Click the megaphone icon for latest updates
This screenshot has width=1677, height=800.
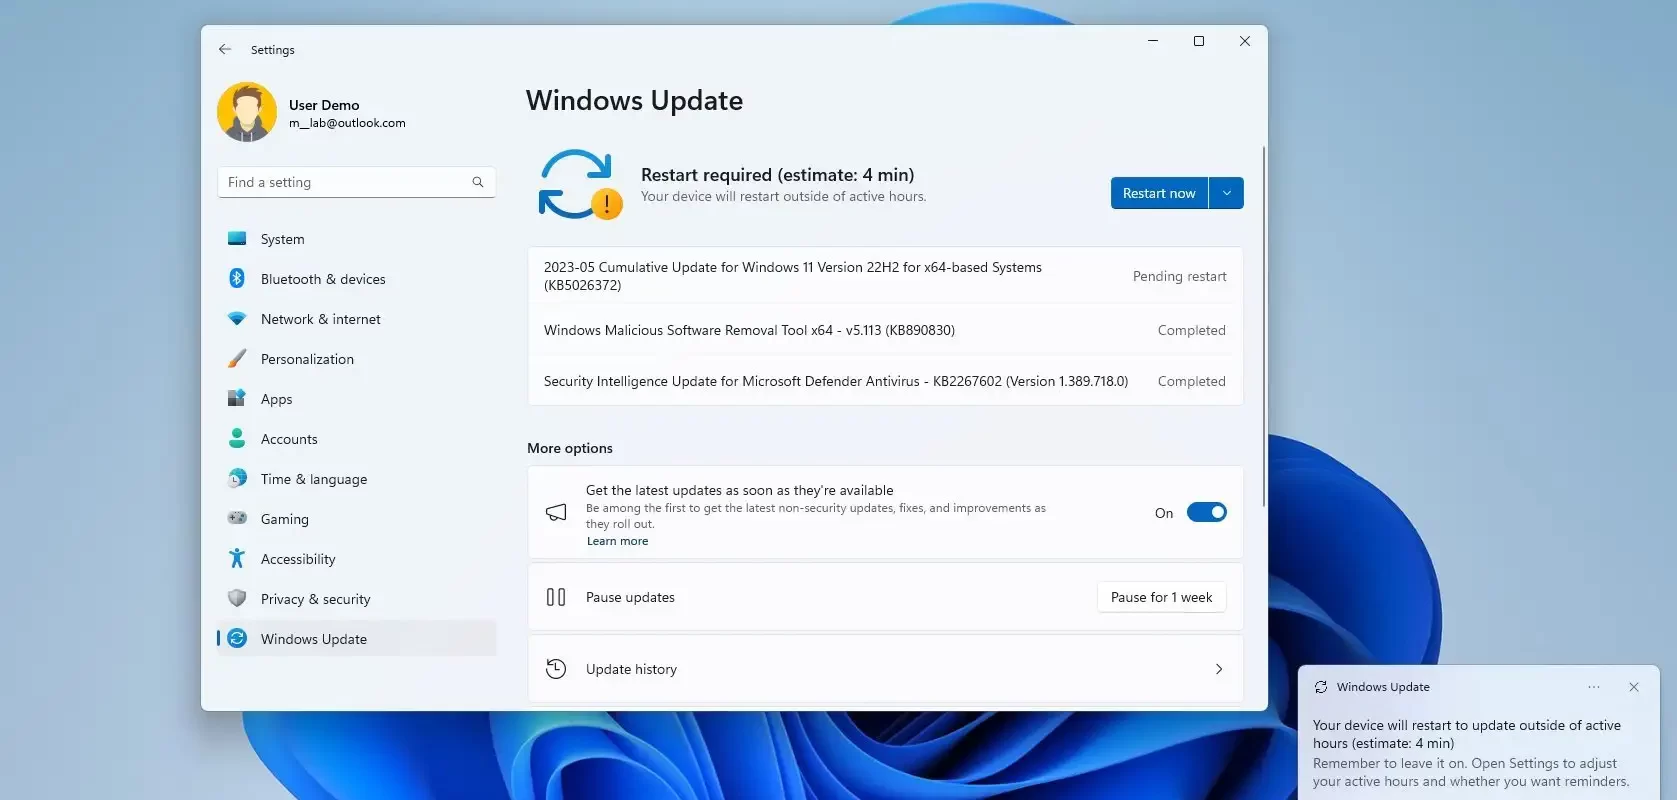click(x=556, y=512)
